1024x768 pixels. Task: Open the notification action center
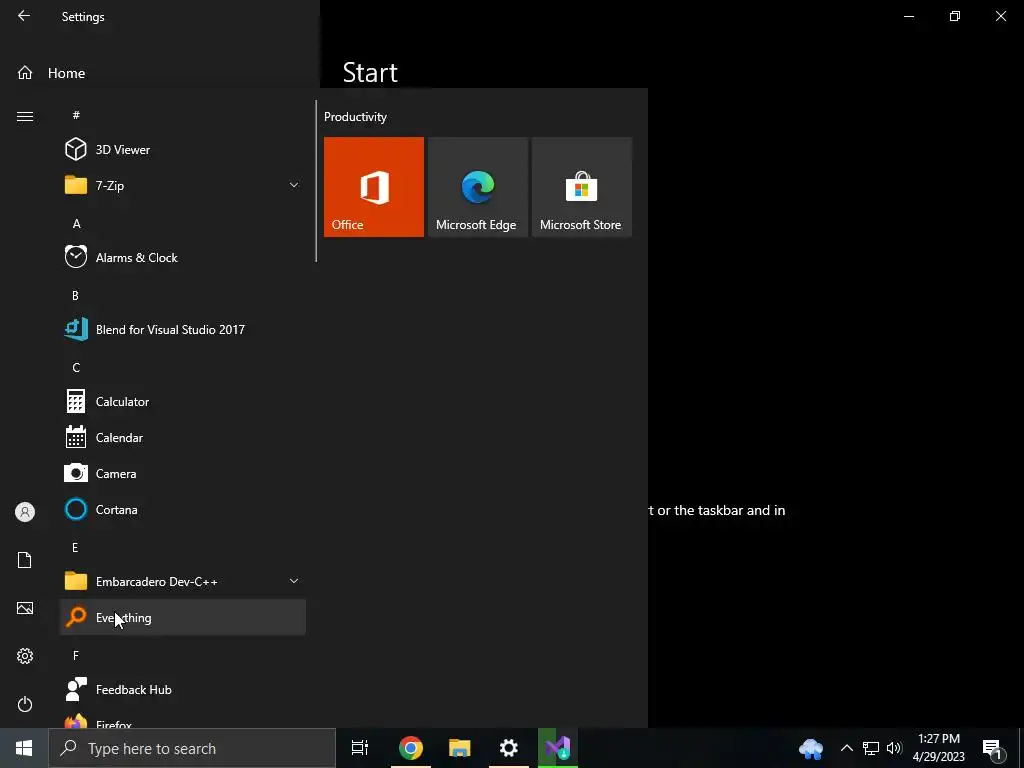[x=993, y=748]
